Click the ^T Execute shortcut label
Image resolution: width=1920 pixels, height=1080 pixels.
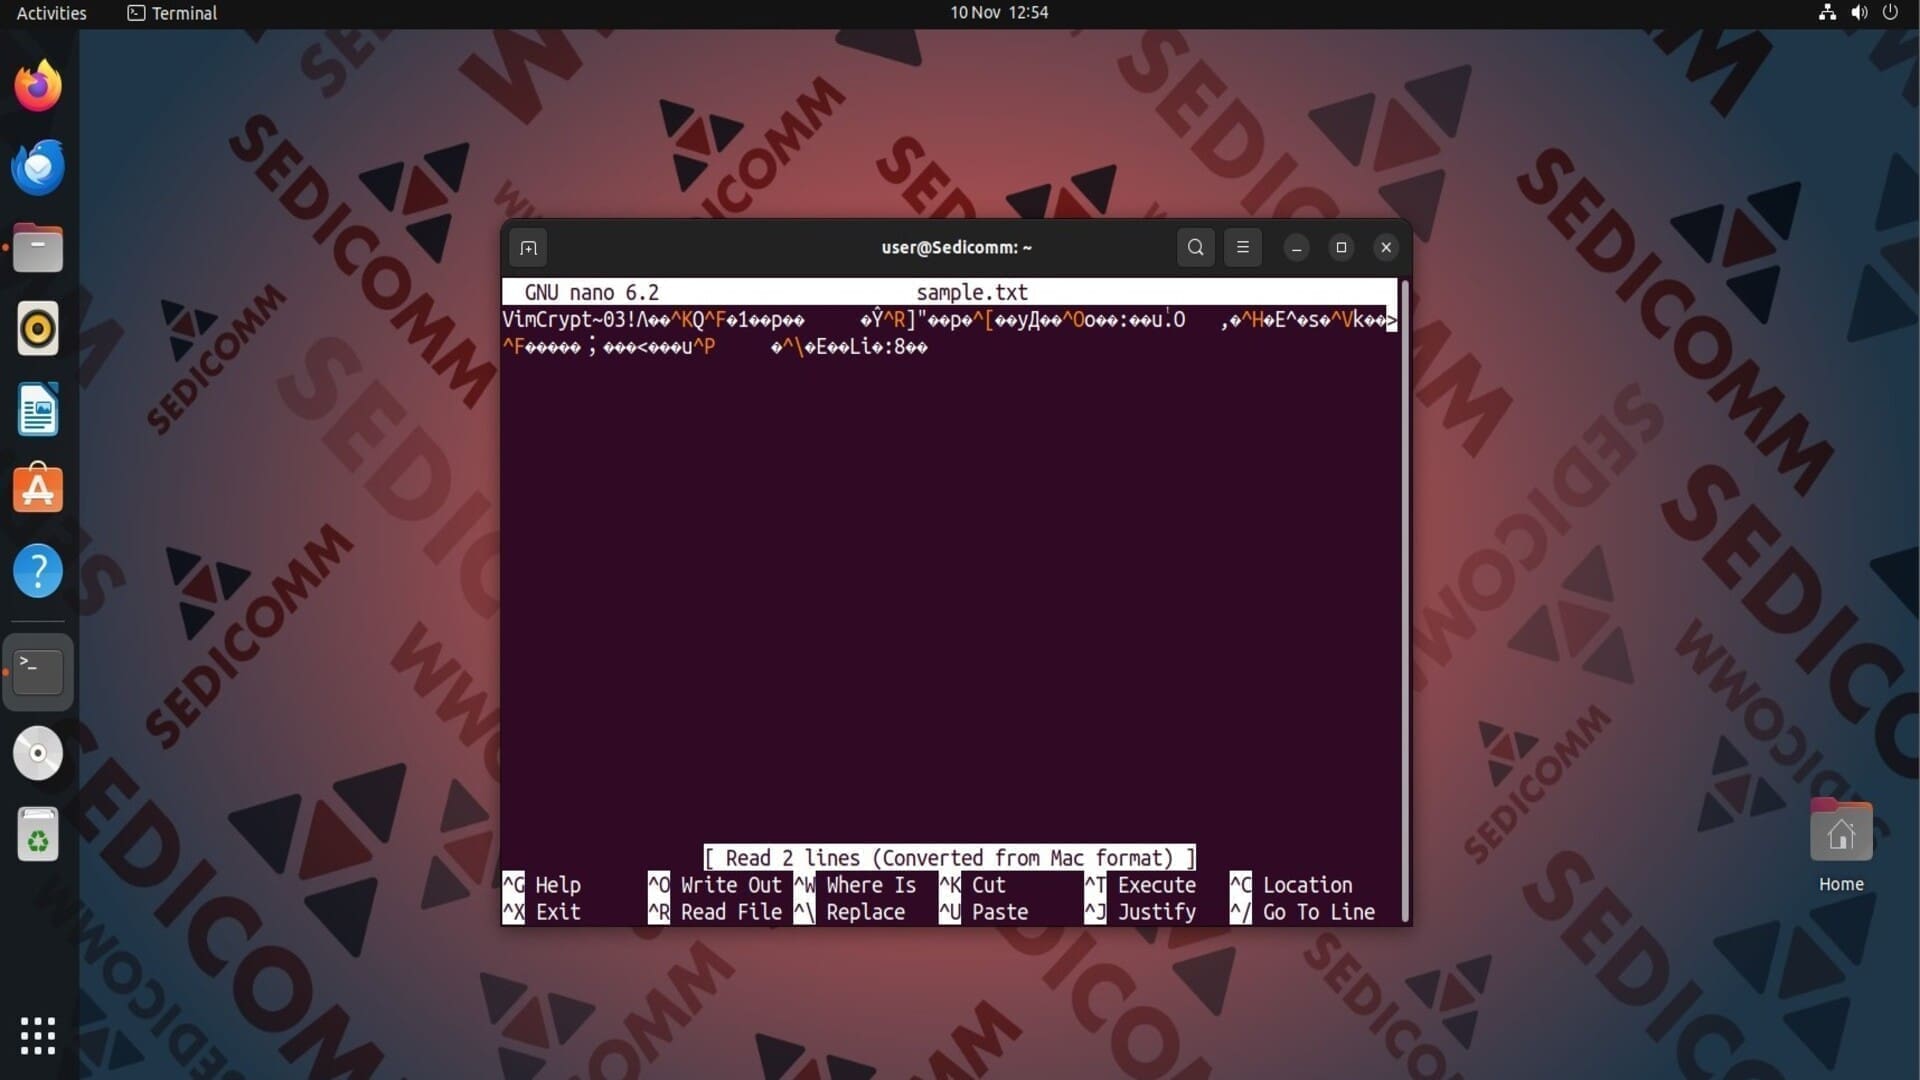[x=1140, y=885]
